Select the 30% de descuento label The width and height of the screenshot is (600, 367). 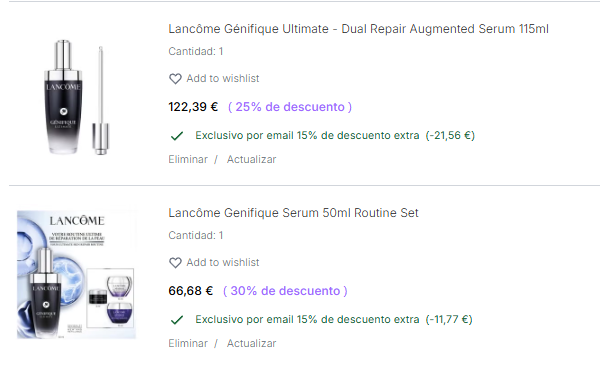coord(285,291)
